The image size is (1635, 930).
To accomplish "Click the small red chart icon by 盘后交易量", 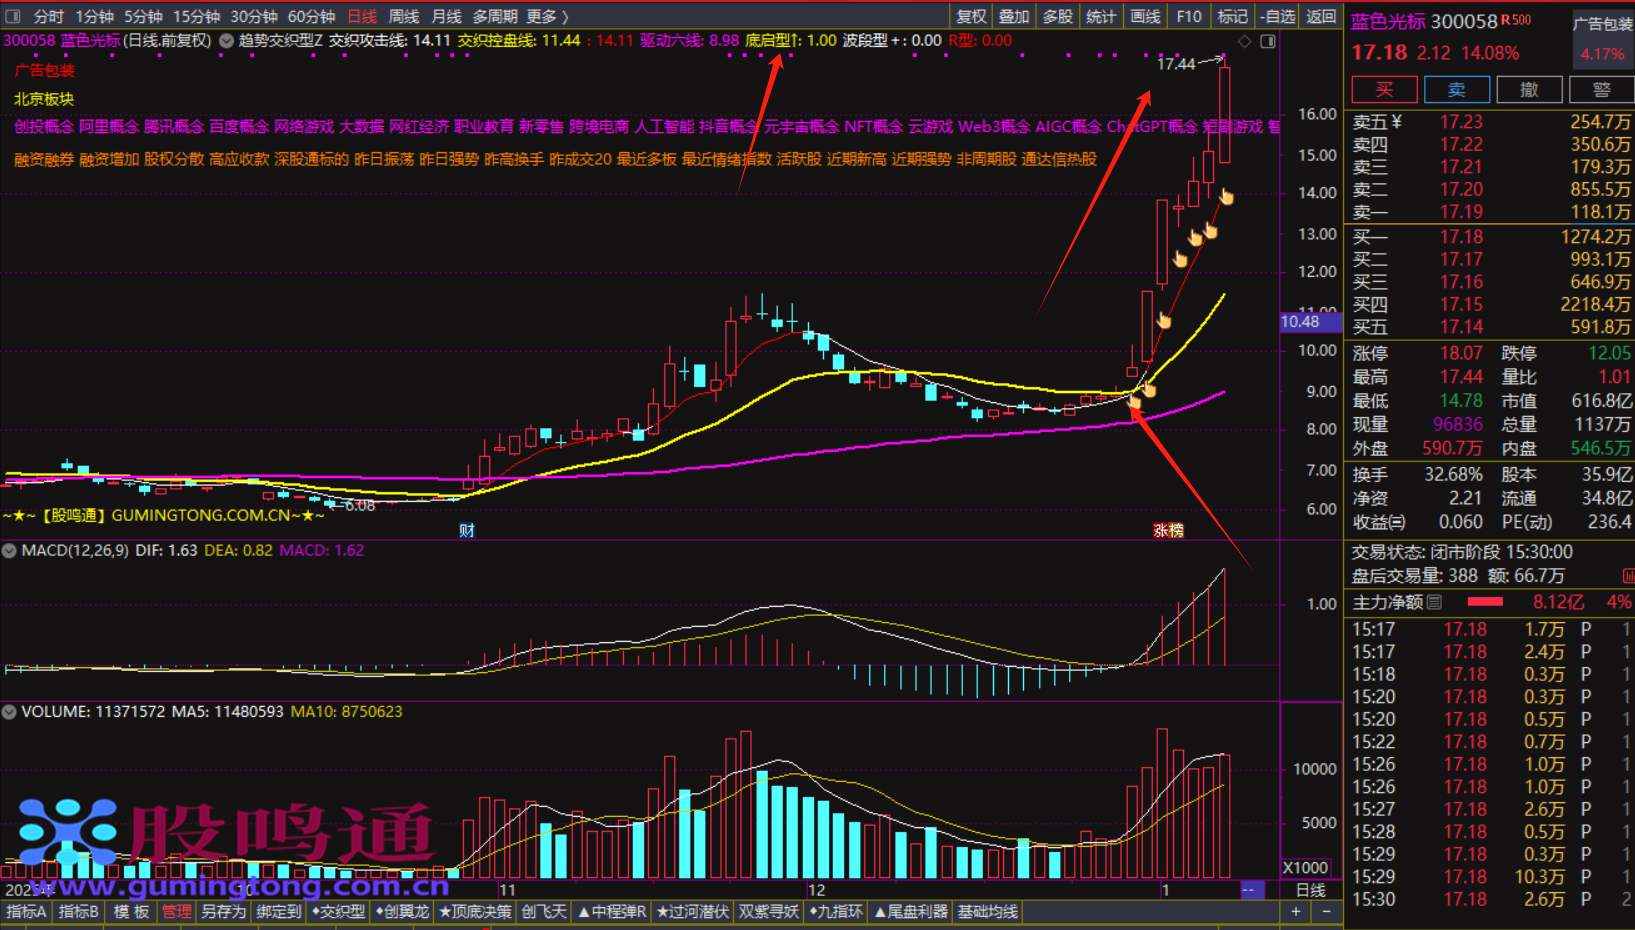I will (x=1627, y=576).
